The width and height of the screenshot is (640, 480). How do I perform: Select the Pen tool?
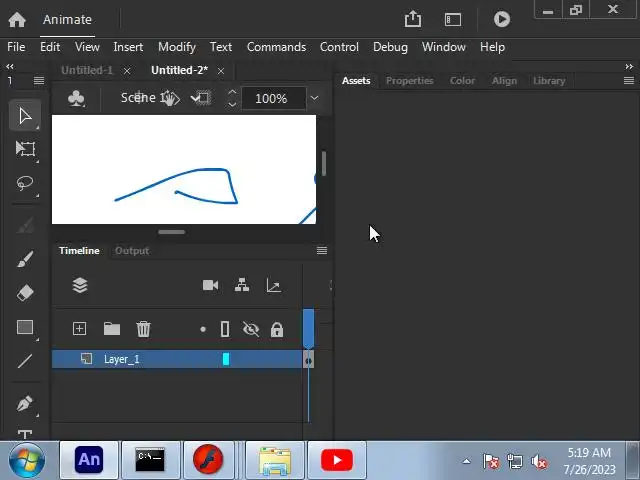[25, 403]
